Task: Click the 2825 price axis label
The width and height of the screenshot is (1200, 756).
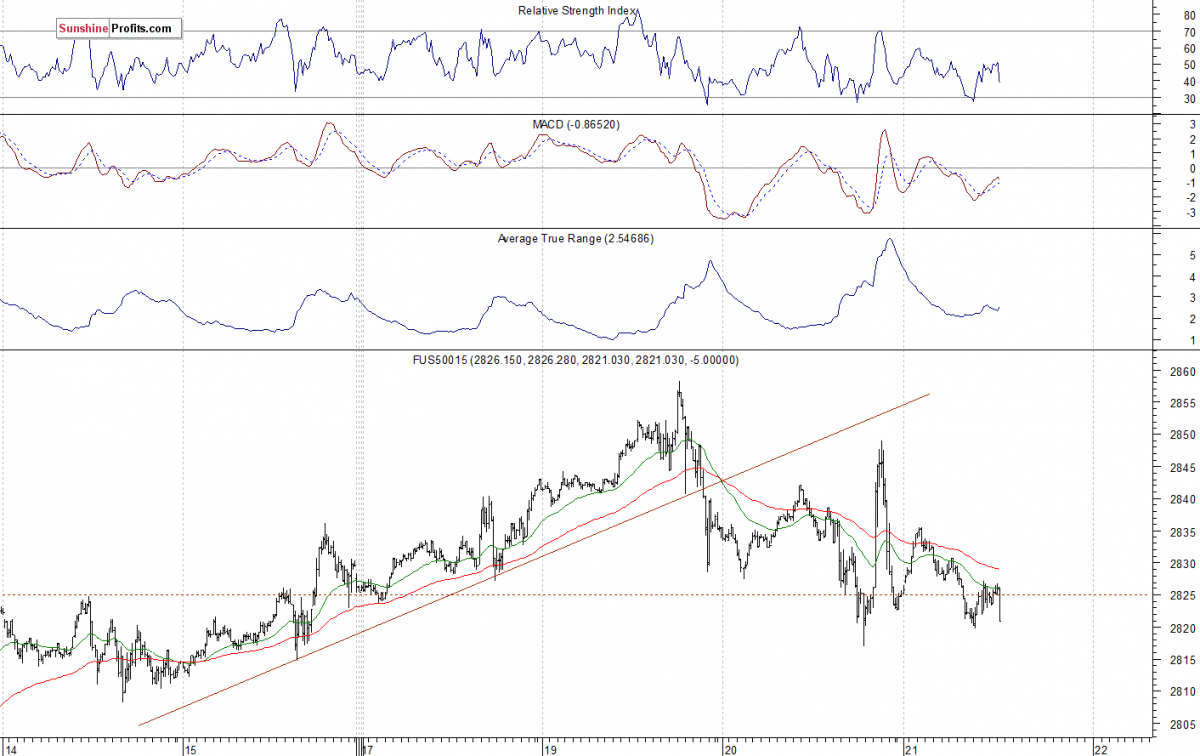Action: point(1182,596)
